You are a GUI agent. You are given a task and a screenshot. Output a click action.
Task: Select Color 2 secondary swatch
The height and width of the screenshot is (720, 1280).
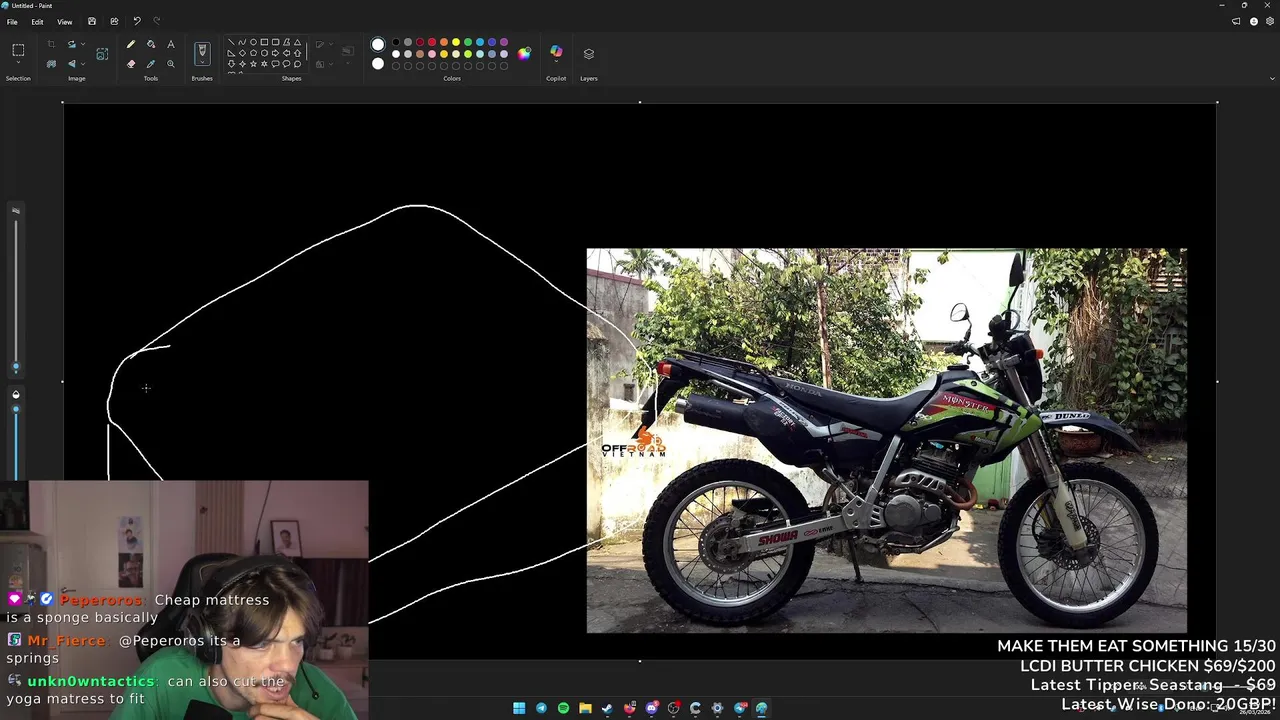(378, 64)
